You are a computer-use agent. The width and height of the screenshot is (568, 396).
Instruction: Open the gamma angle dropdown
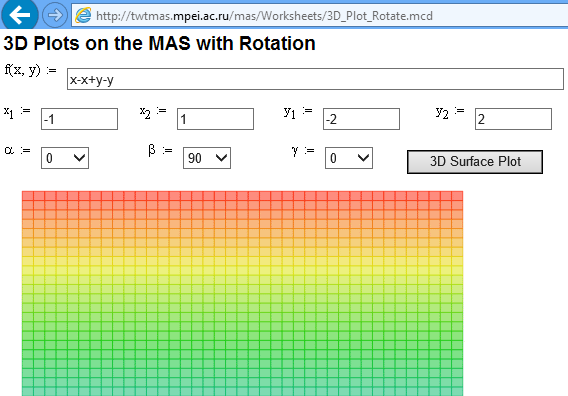click(349, 158)
